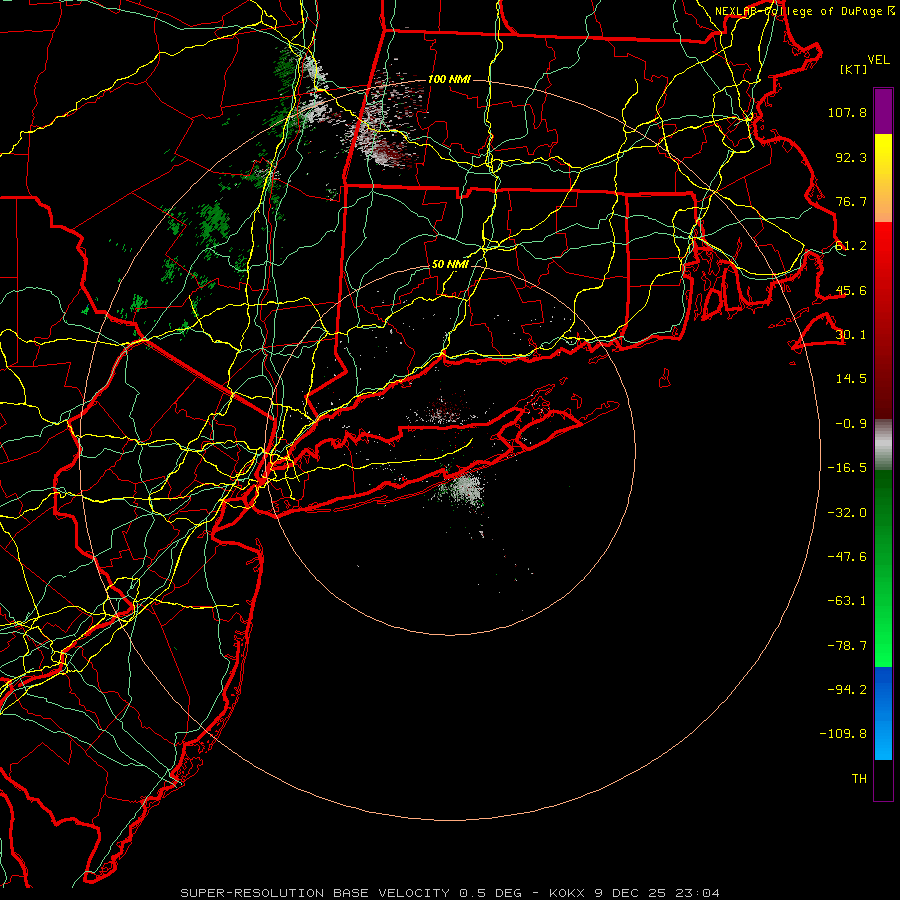Click the '[KT]' units label

[853, 69]
